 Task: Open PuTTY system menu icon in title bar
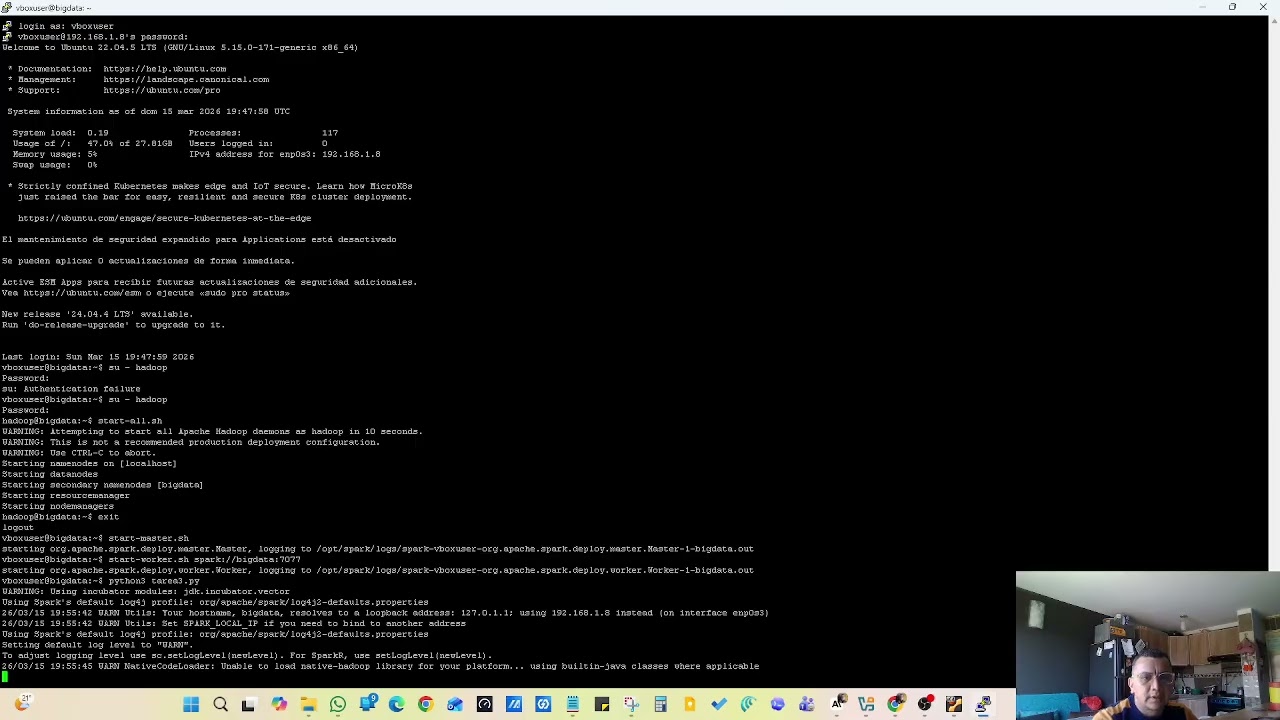(6, 7)
